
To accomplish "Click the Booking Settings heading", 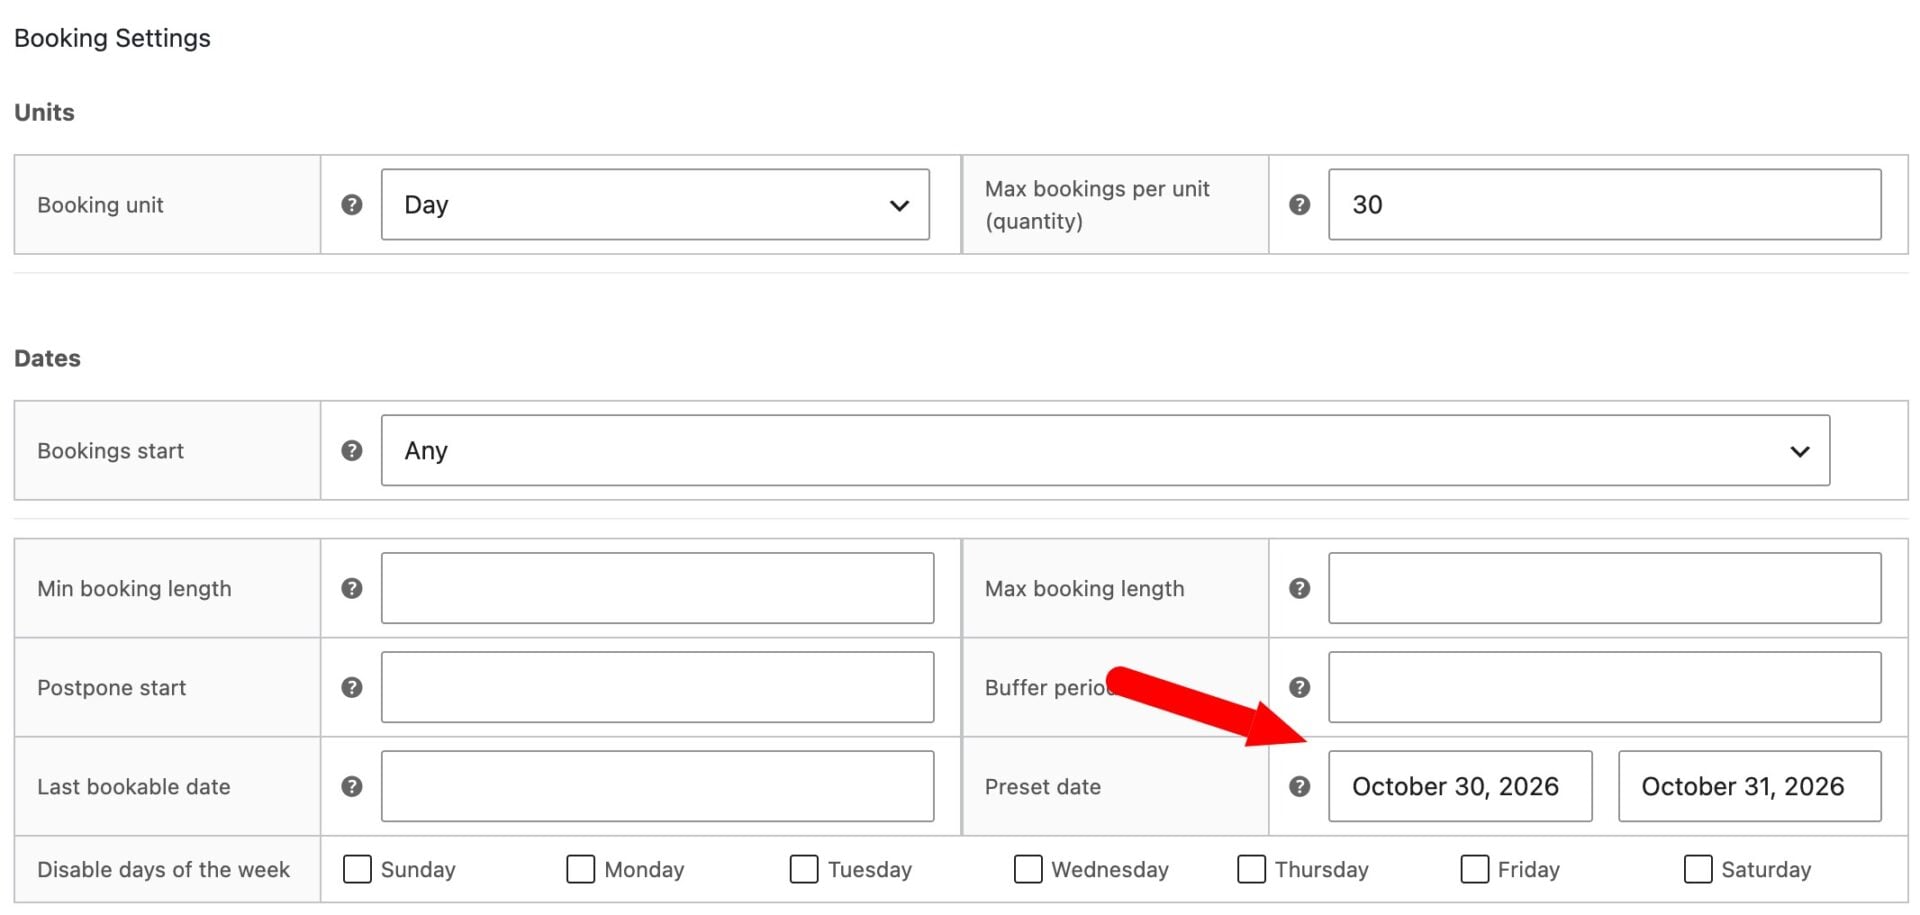I will coord(112,38).
